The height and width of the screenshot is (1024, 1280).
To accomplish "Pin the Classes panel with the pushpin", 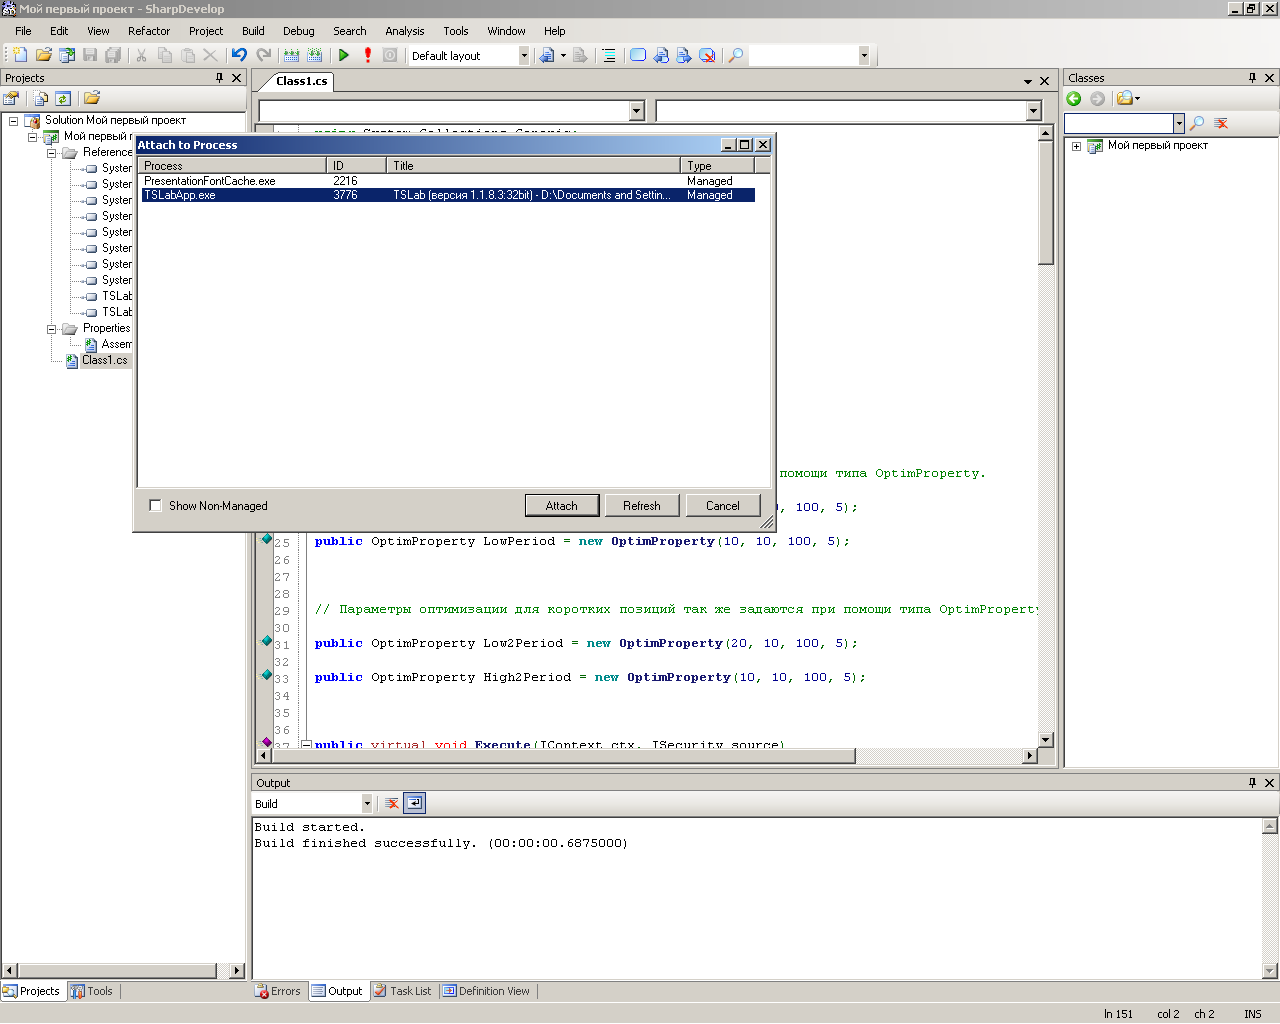I will [x=1252, y=78].
